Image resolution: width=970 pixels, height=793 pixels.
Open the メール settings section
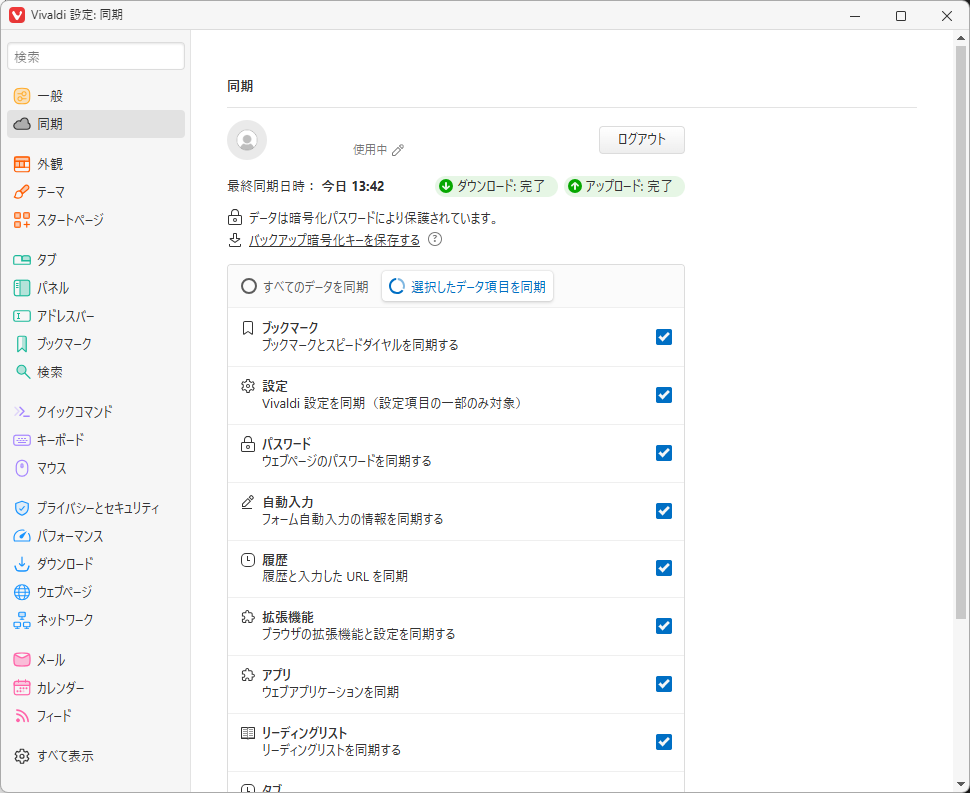tap(96, 659)
